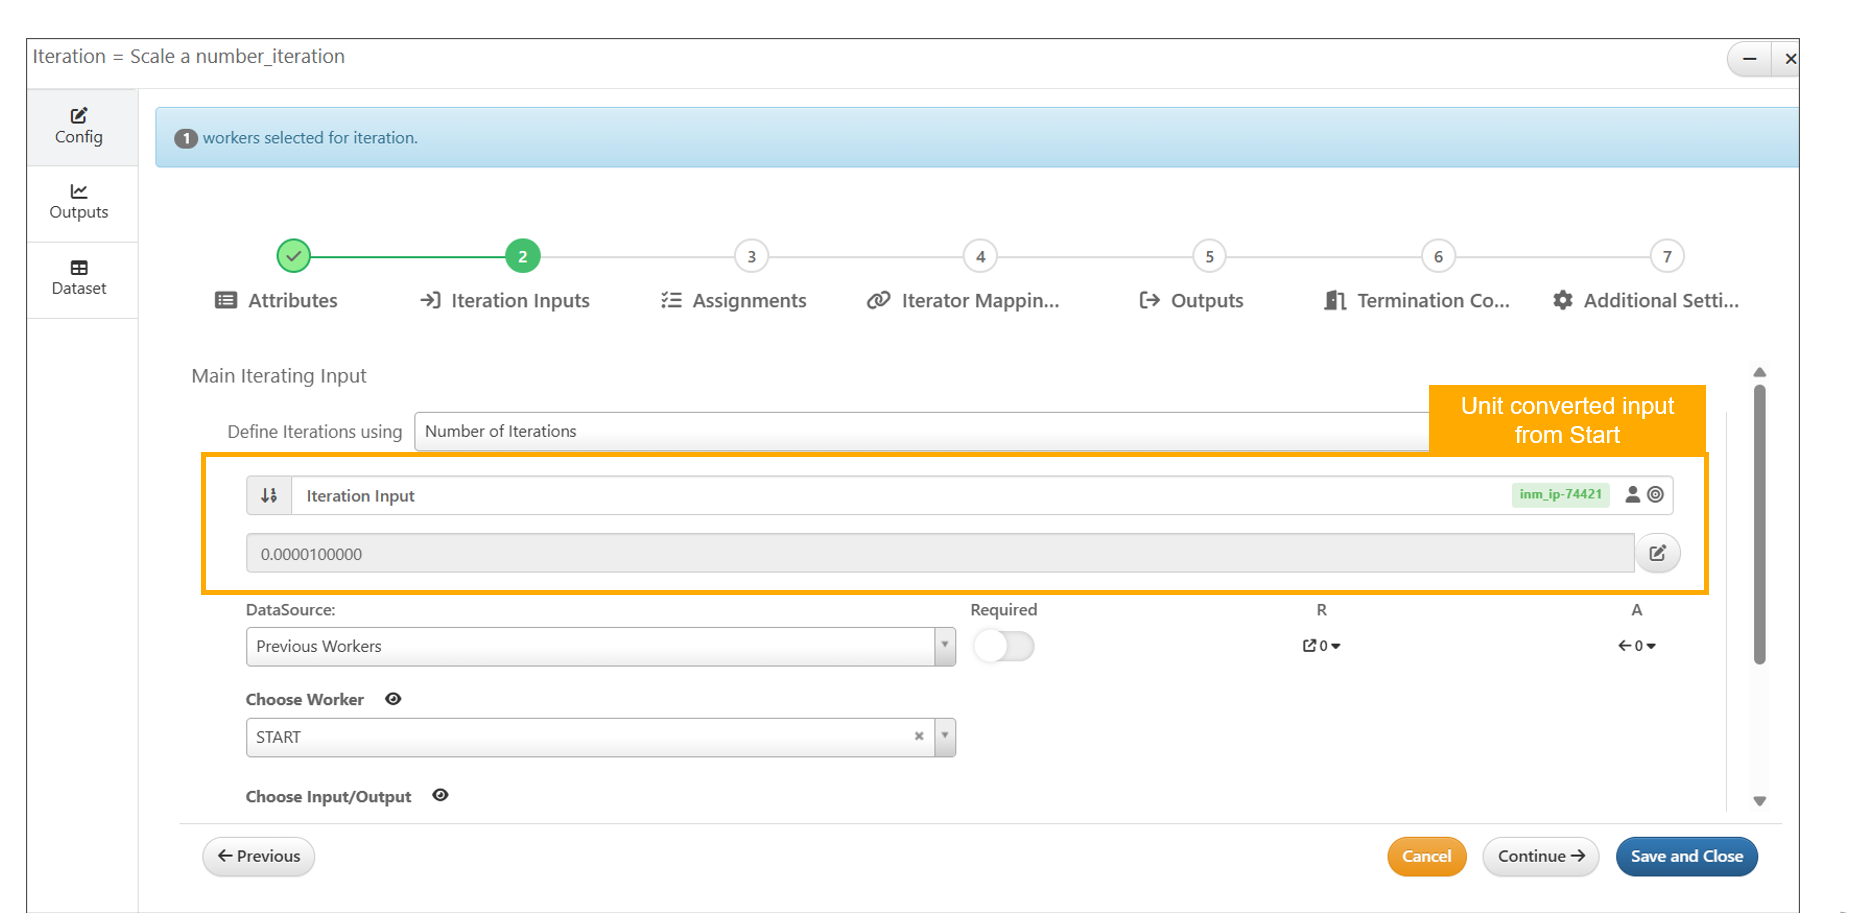
Task: Click the edit icon next to value field
Action: coord(1657,553)
